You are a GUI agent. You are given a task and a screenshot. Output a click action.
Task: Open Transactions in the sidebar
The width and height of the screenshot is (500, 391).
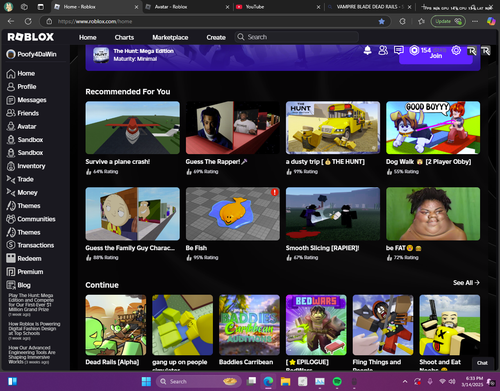(x=30, y=245)
